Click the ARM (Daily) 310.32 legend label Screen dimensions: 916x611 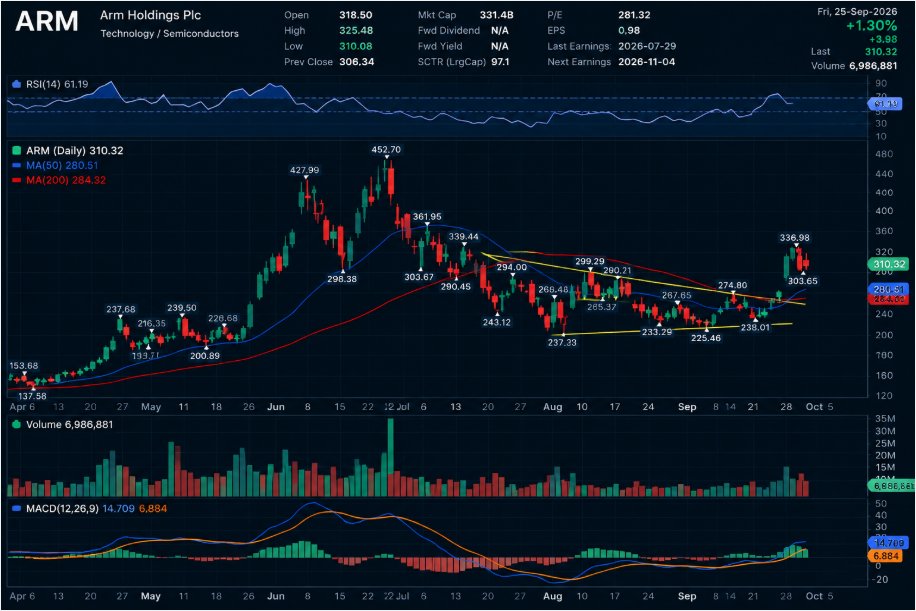(75, 151)
